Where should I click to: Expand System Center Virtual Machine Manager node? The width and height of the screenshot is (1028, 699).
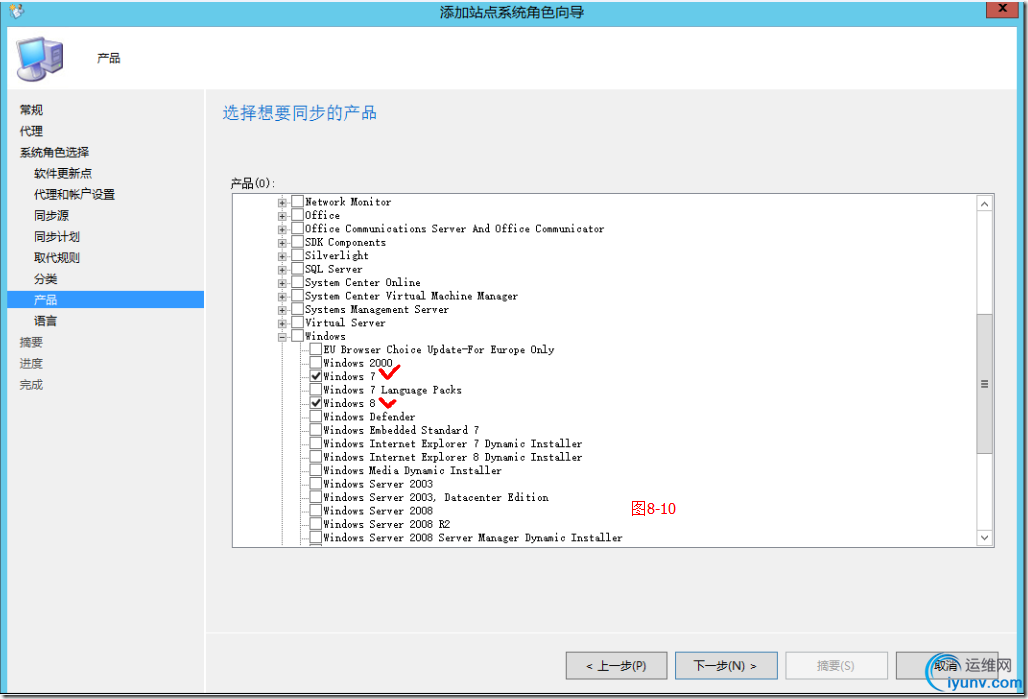click(282, 296)
